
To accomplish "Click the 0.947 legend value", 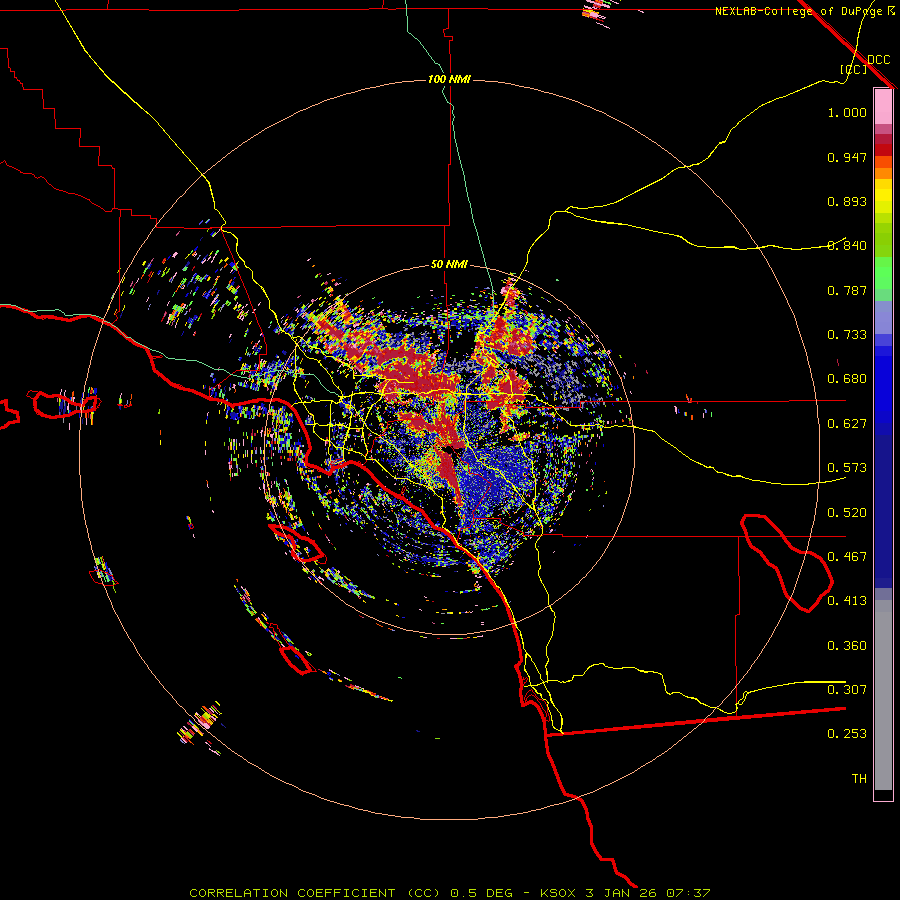I will (847, 157).
